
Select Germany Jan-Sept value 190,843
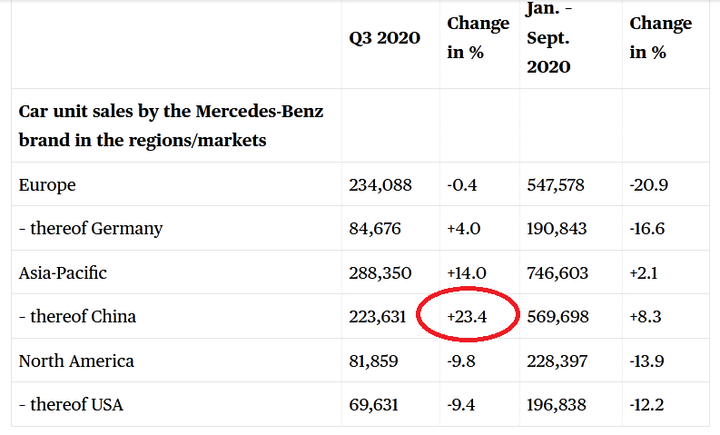point(557,228)
